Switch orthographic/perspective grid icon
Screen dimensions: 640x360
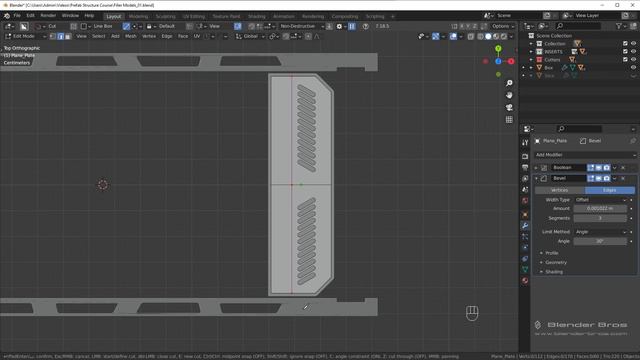pyautogui.click(x=509, y=120)
